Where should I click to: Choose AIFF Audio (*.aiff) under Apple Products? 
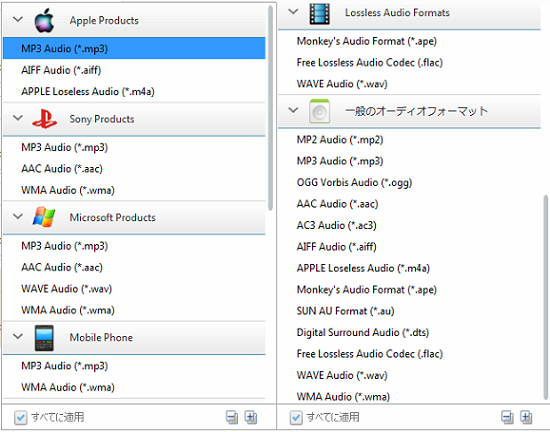[x=134, y=70]
